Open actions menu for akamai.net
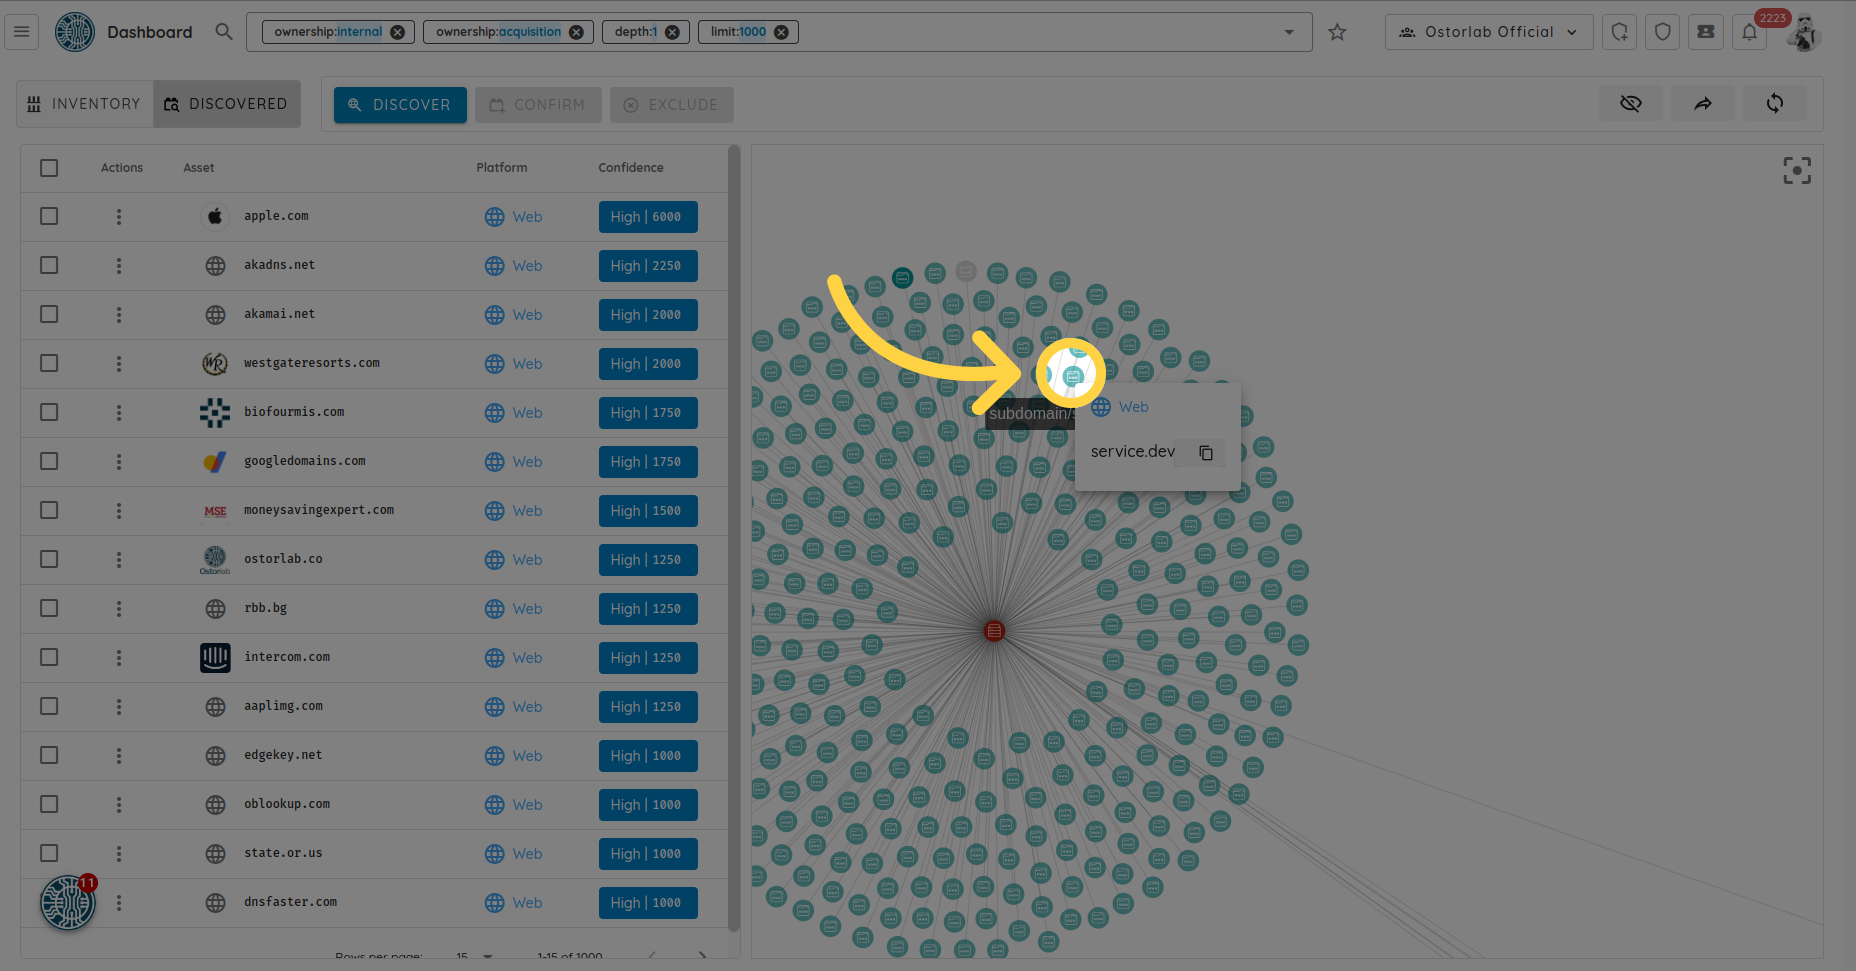The image size is (1856, 971). [119, 315]
